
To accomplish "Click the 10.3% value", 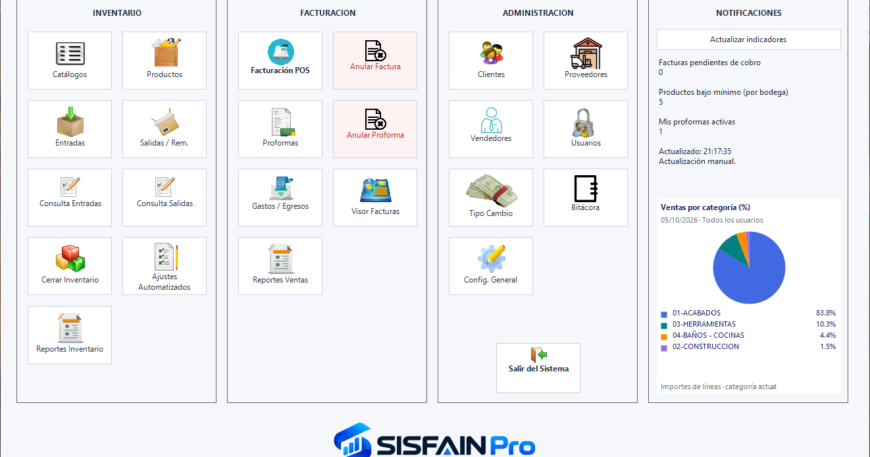I will pyautogui.click(x=826, y=324).
